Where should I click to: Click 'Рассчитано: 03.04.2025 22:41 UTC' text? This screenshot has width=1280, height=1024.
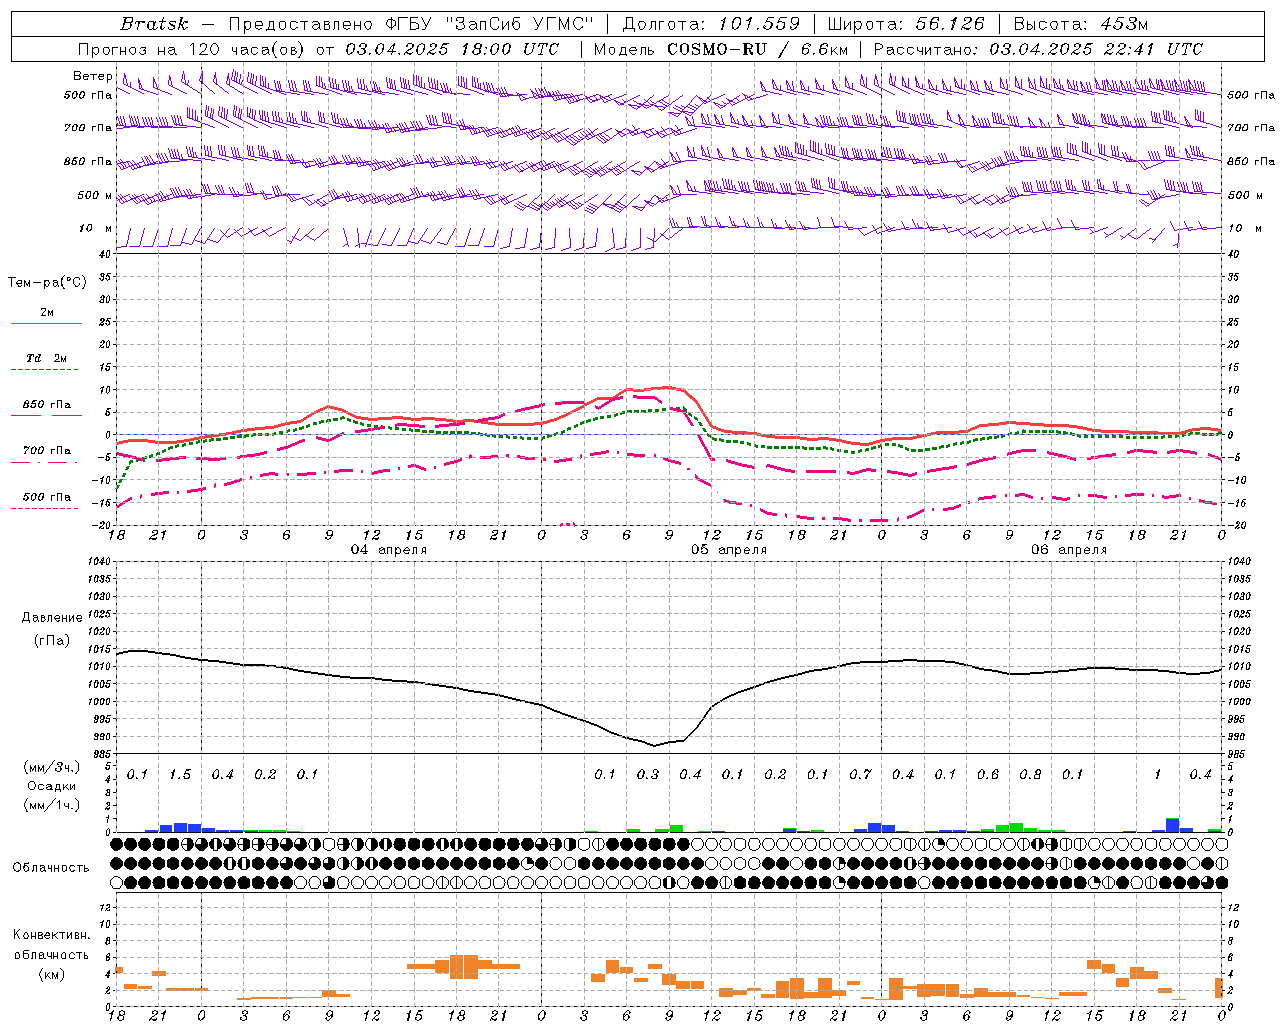(x=1038, y=49)
